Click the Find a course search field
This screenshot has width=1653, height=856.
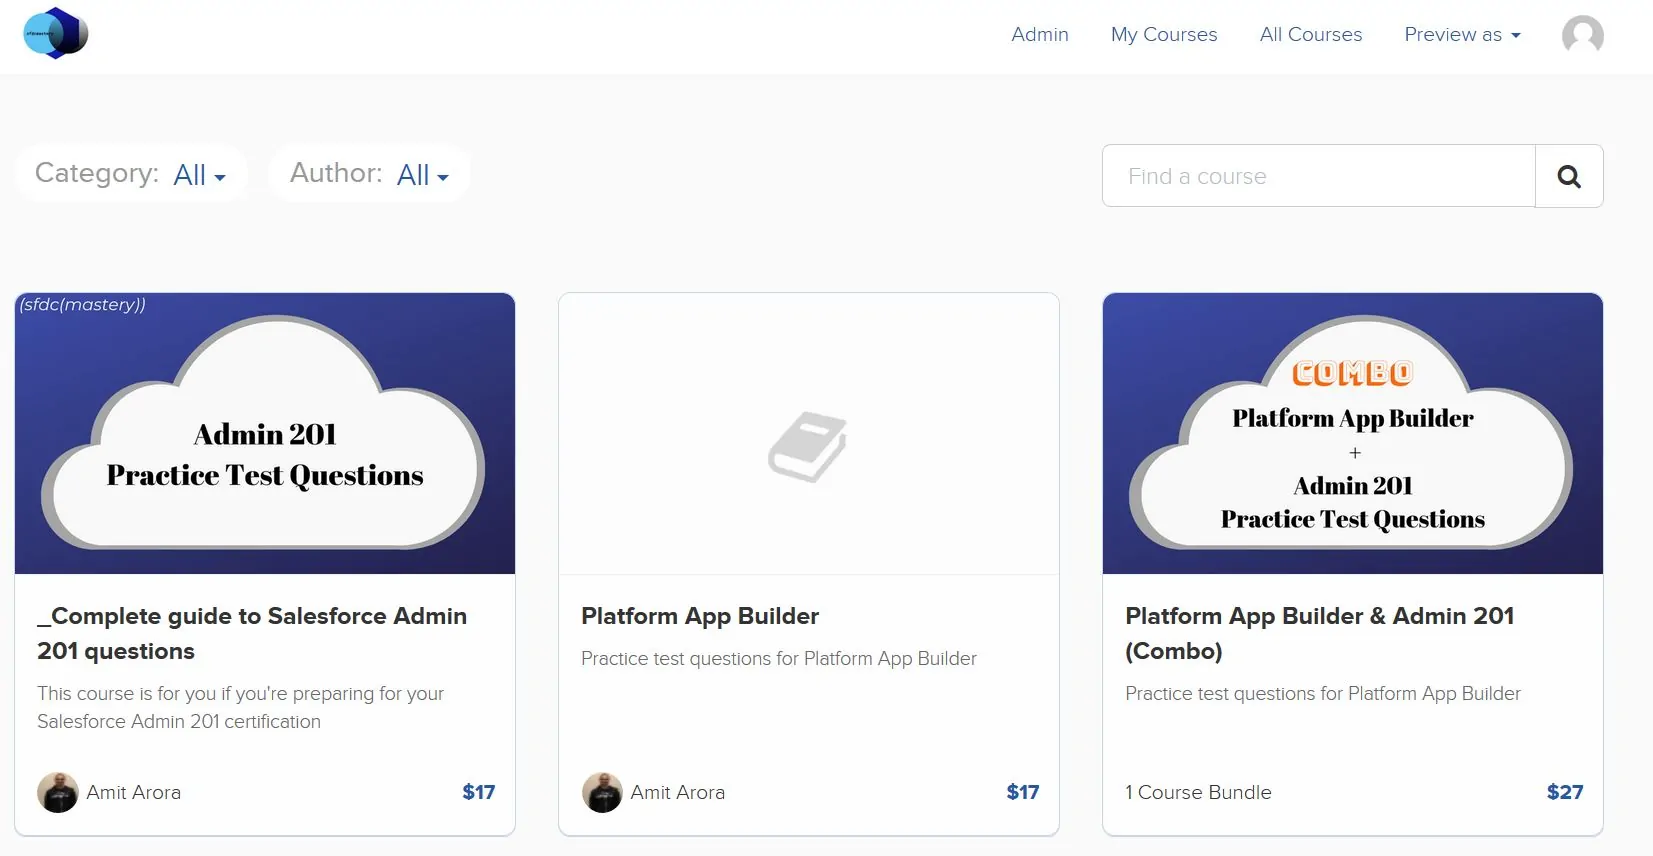click(x=1318, y=177)
